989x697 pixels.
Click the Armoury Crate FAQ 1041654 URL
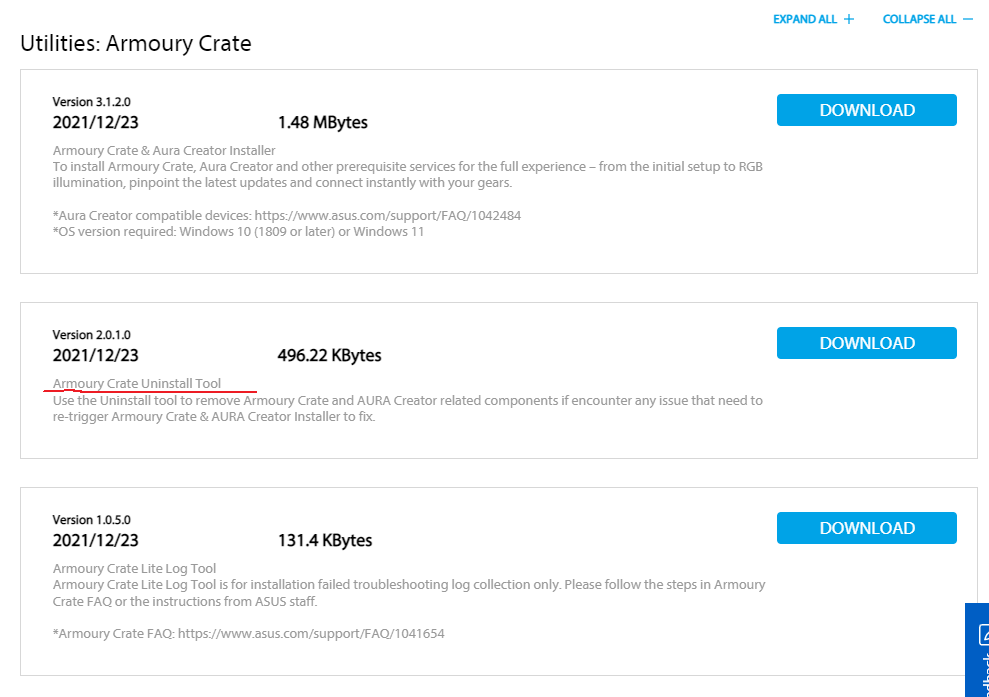tap(311, 633)
